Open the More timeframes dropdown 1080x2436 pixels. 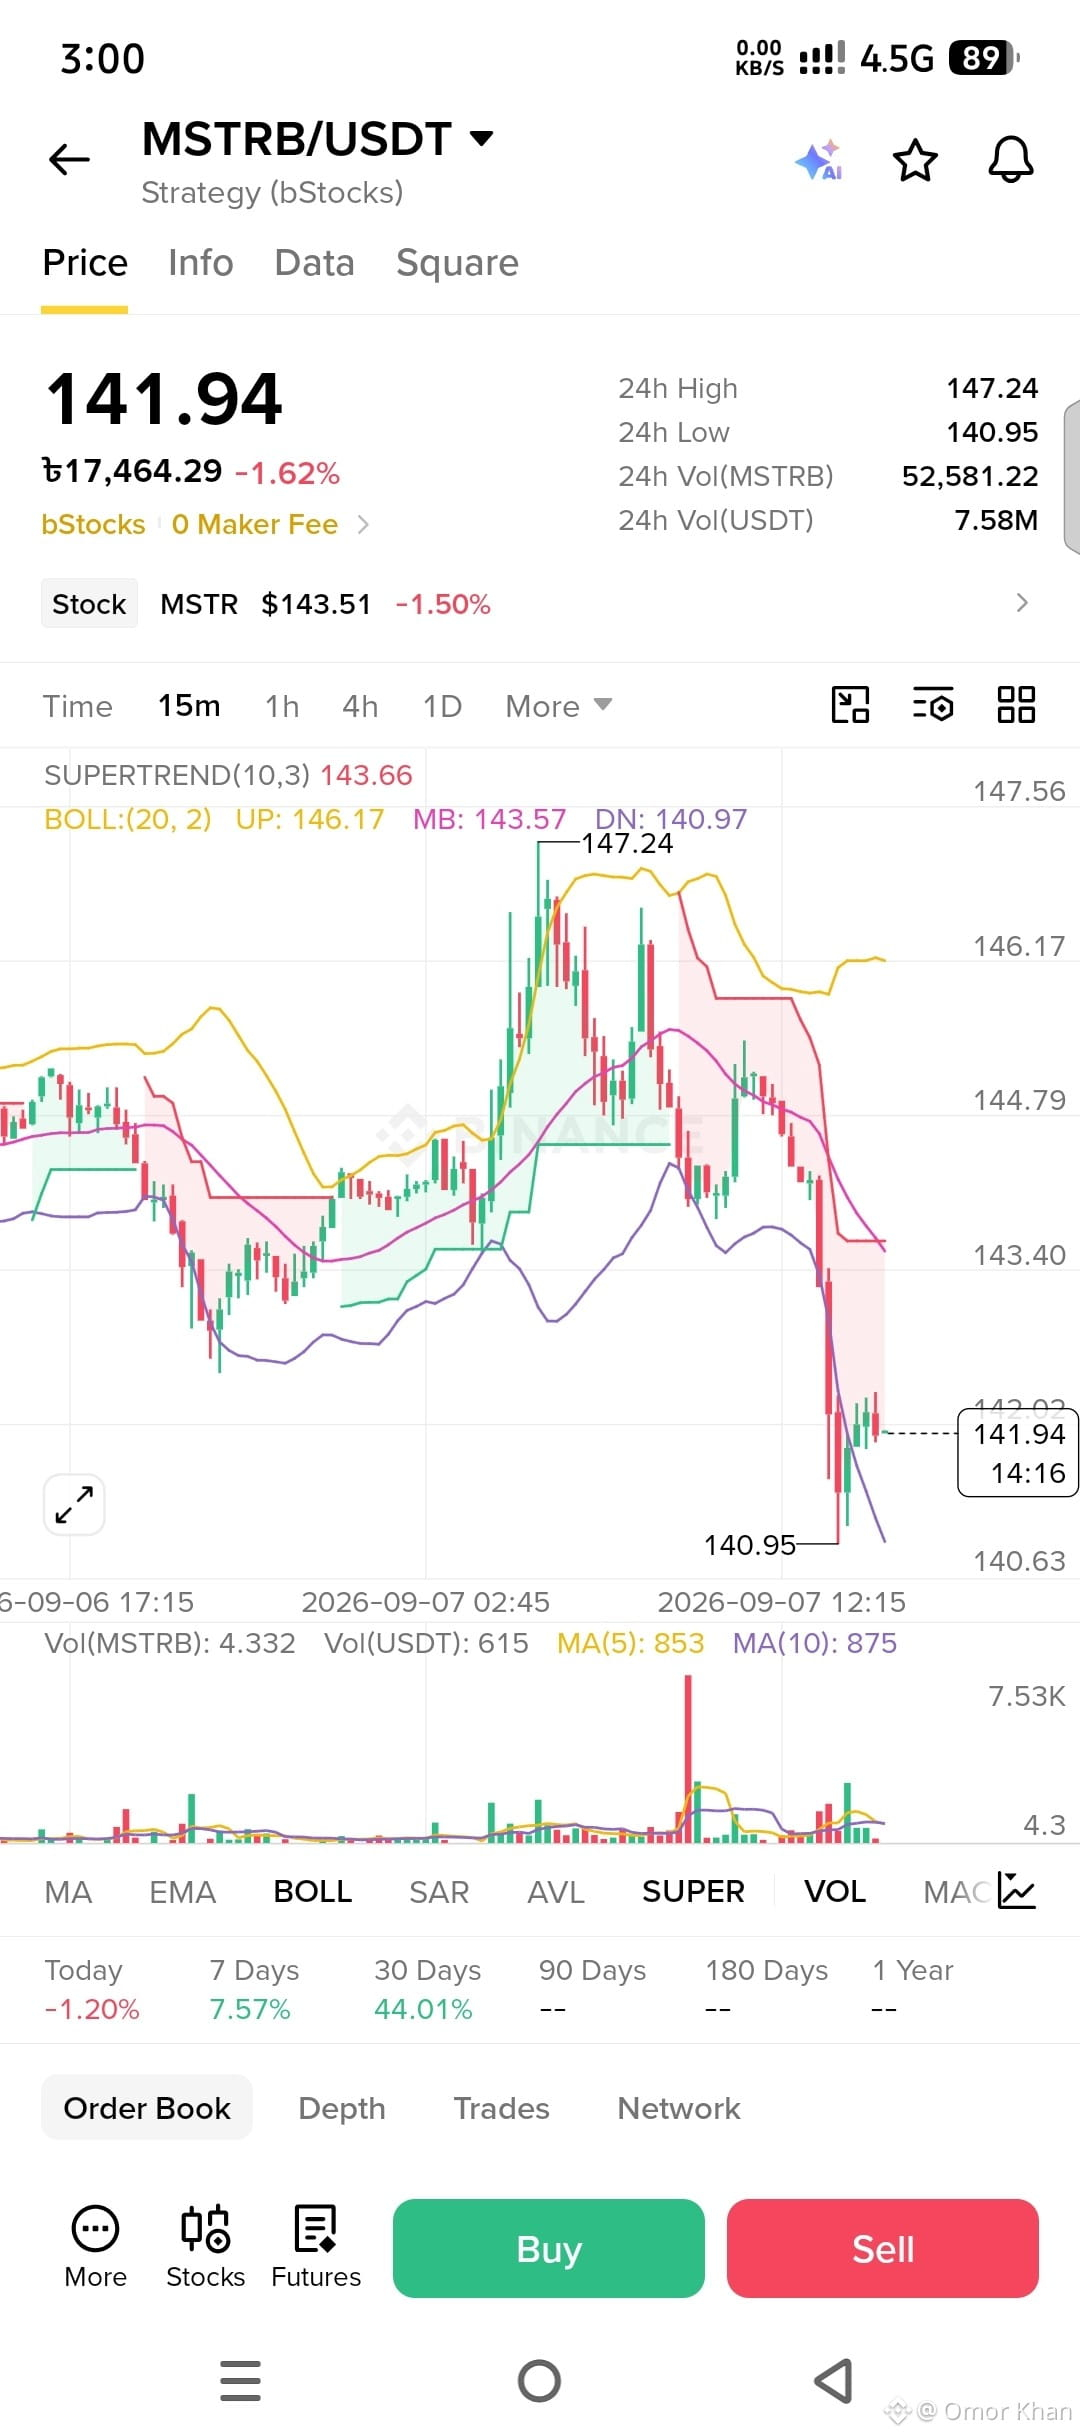tap(558, 706)
